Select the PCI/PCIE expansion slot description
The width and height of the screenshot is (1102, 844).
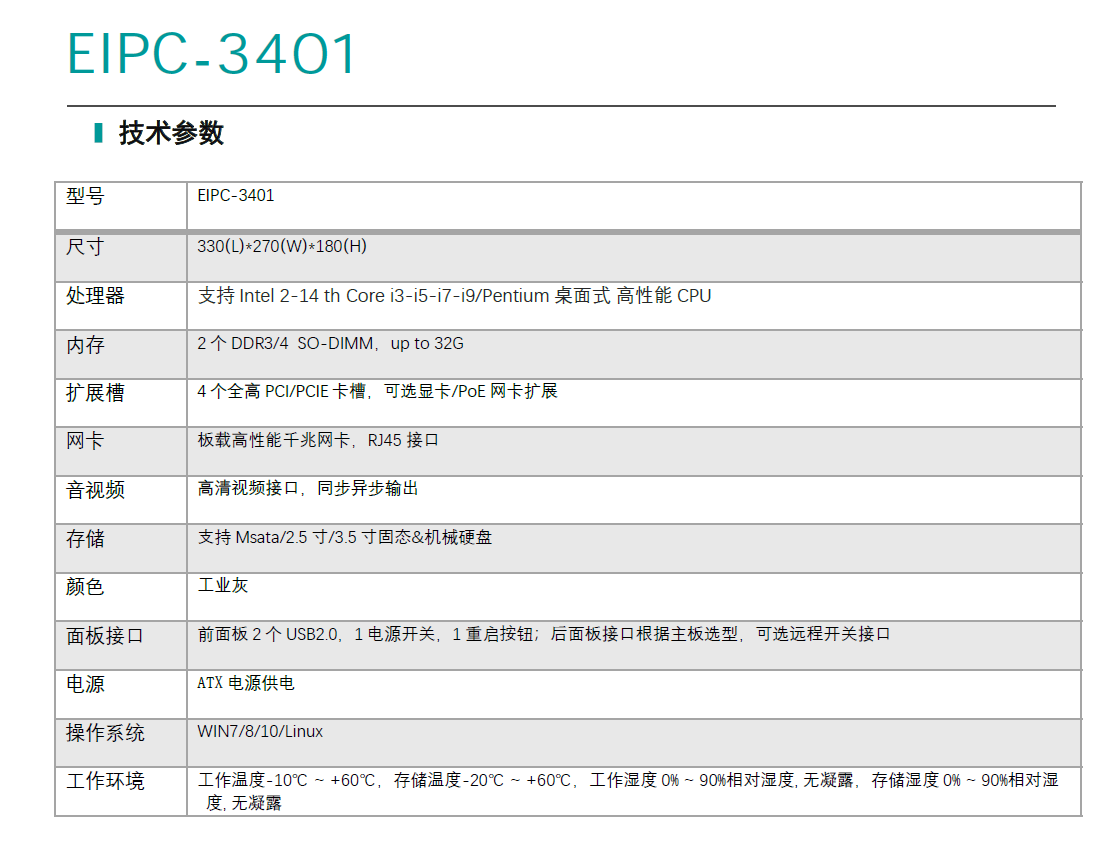(x=377, y=392)
